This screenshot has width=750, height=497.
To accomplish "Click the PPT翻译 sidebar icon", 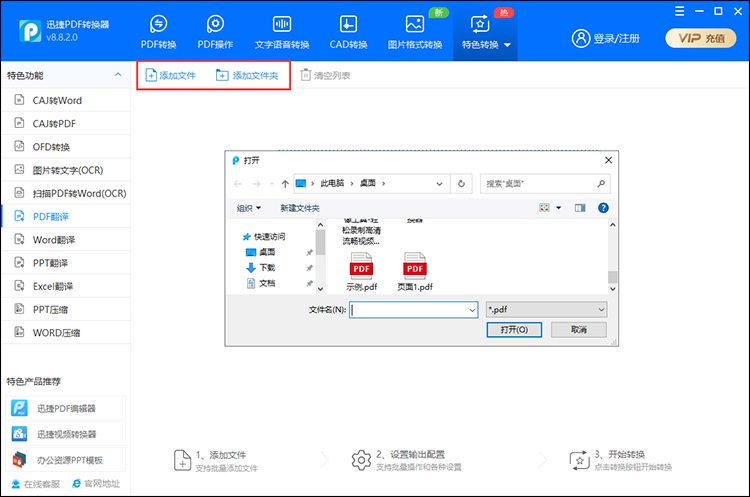I will coord(19,262).
